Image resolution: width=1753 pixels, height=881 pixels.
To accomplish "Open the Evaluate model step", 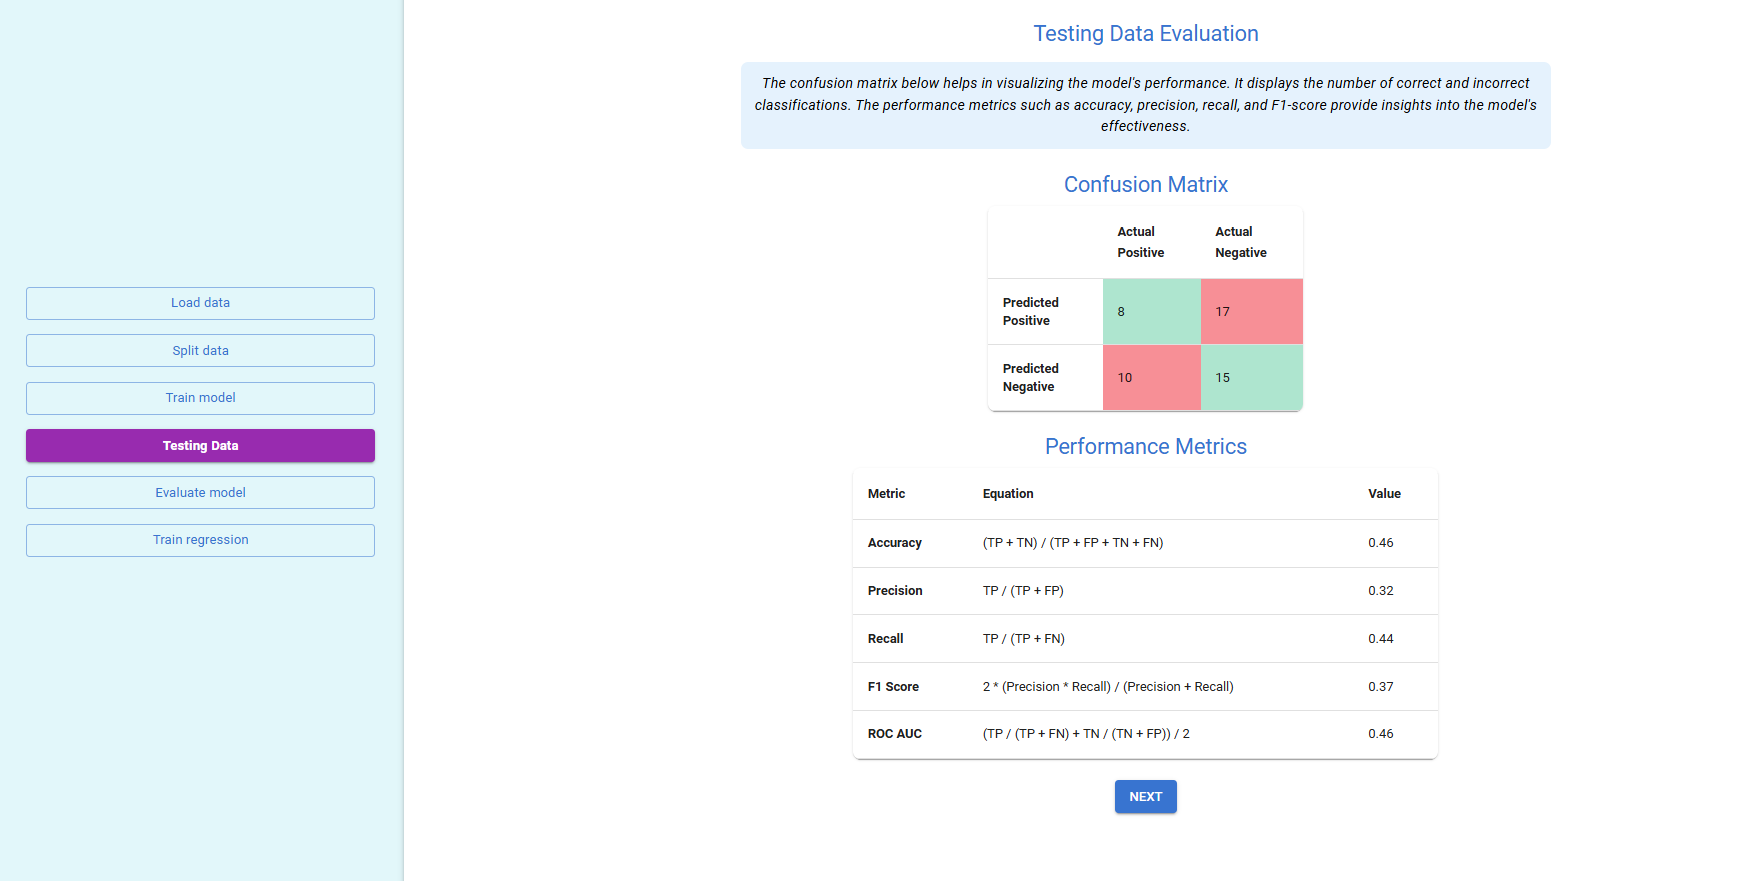I will (x=200, y=493).
